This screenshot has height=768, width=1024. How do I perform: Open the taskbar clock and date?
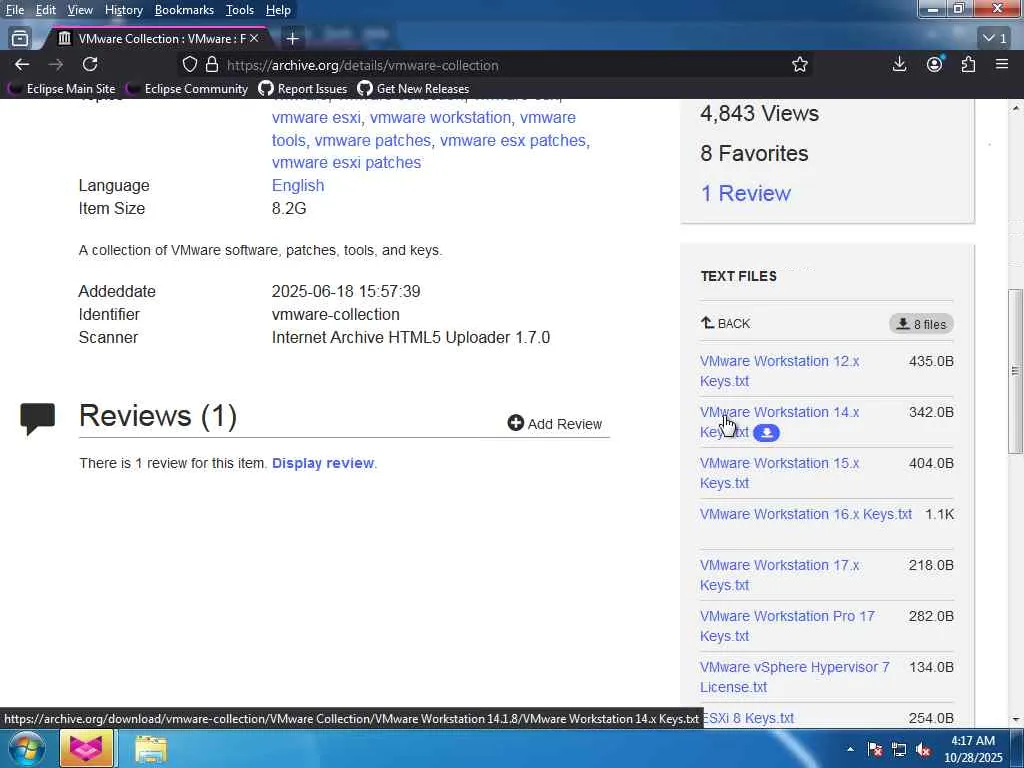(972, 749)
